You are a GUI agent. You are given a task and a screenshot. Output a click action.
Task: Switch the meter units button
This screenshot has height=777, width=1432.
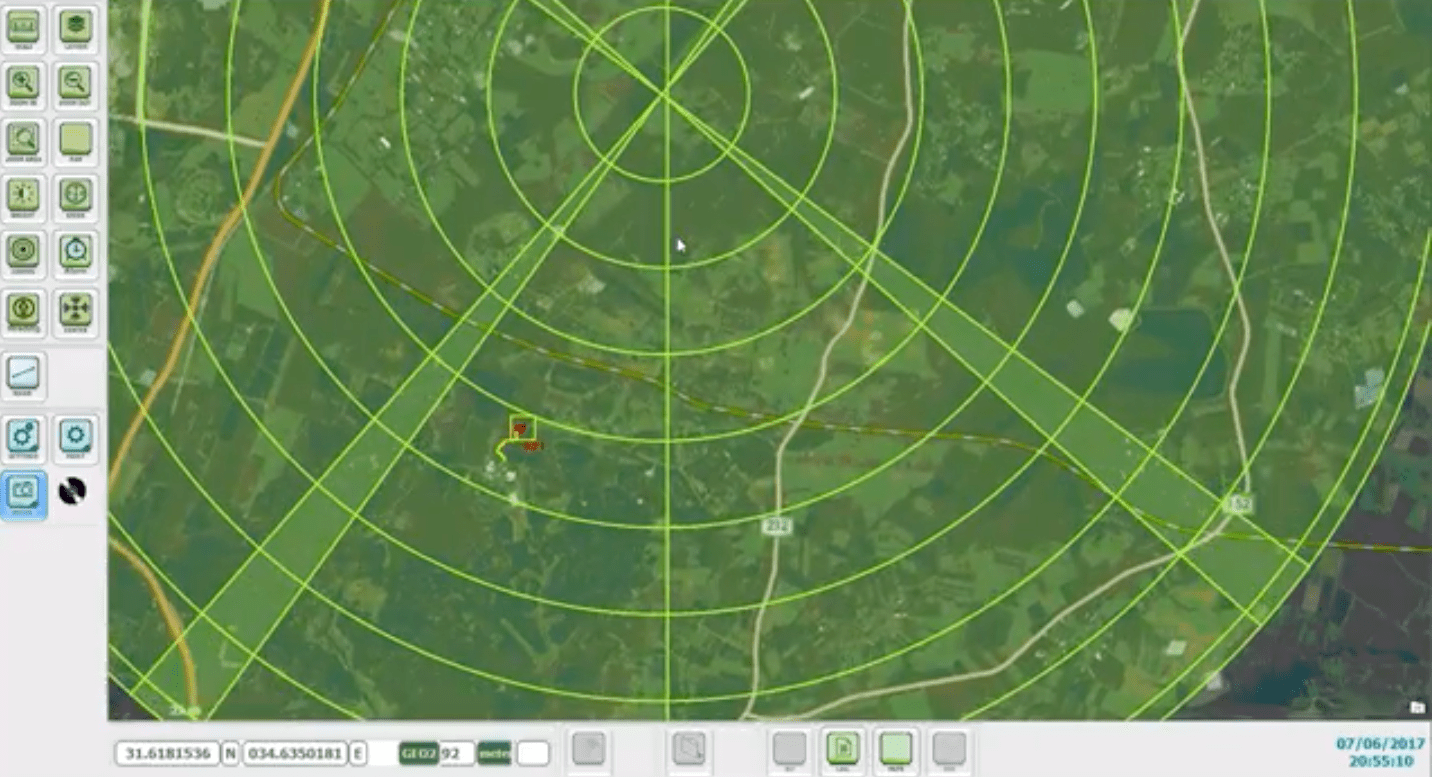pyautogui.click(x=494, y=753)
